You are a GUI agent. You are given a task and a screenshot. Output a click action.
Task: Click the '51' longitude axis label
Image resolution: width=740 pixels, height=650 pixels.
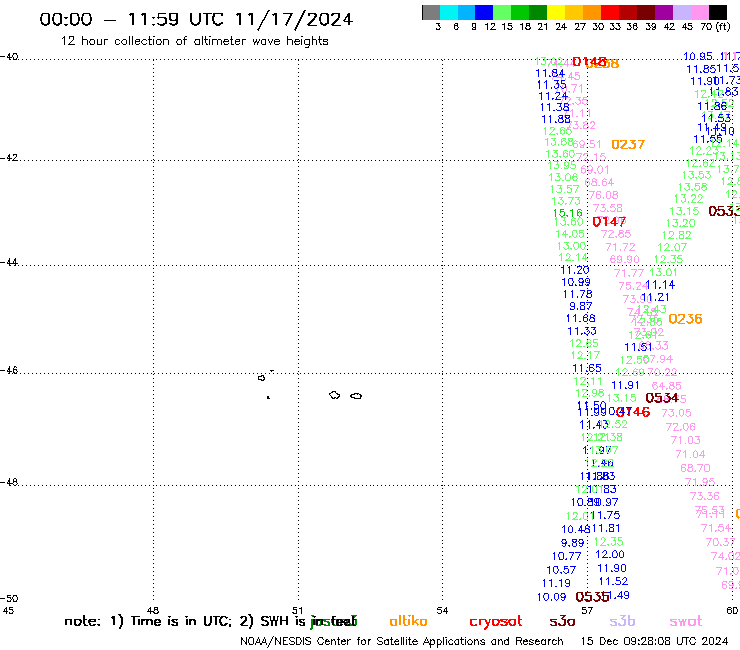297,611
